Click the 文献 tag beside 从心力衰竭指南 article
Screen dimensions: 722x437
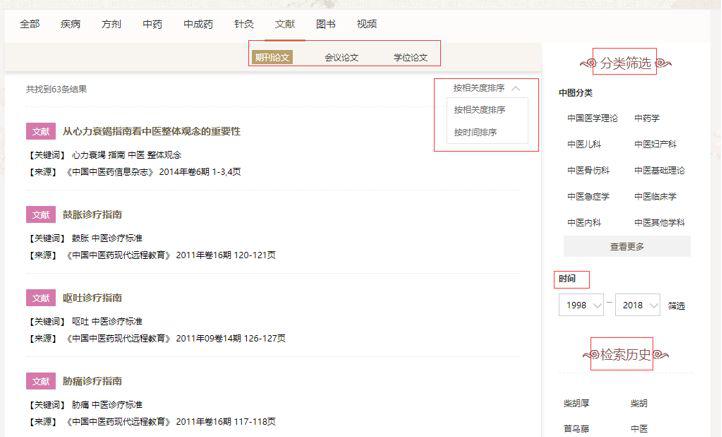coord(41,131)
